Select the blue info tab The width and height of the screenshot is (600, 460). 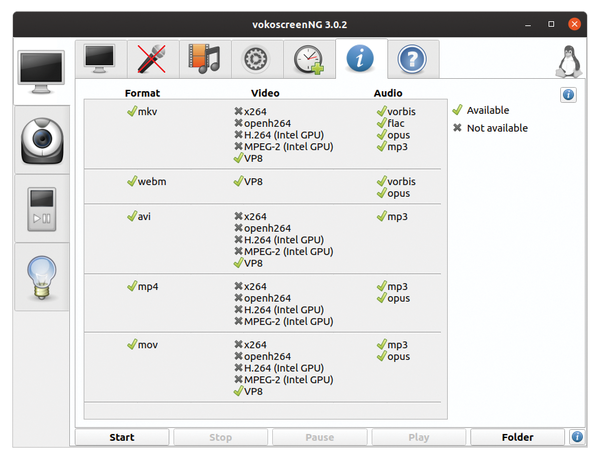coord(361,59)
